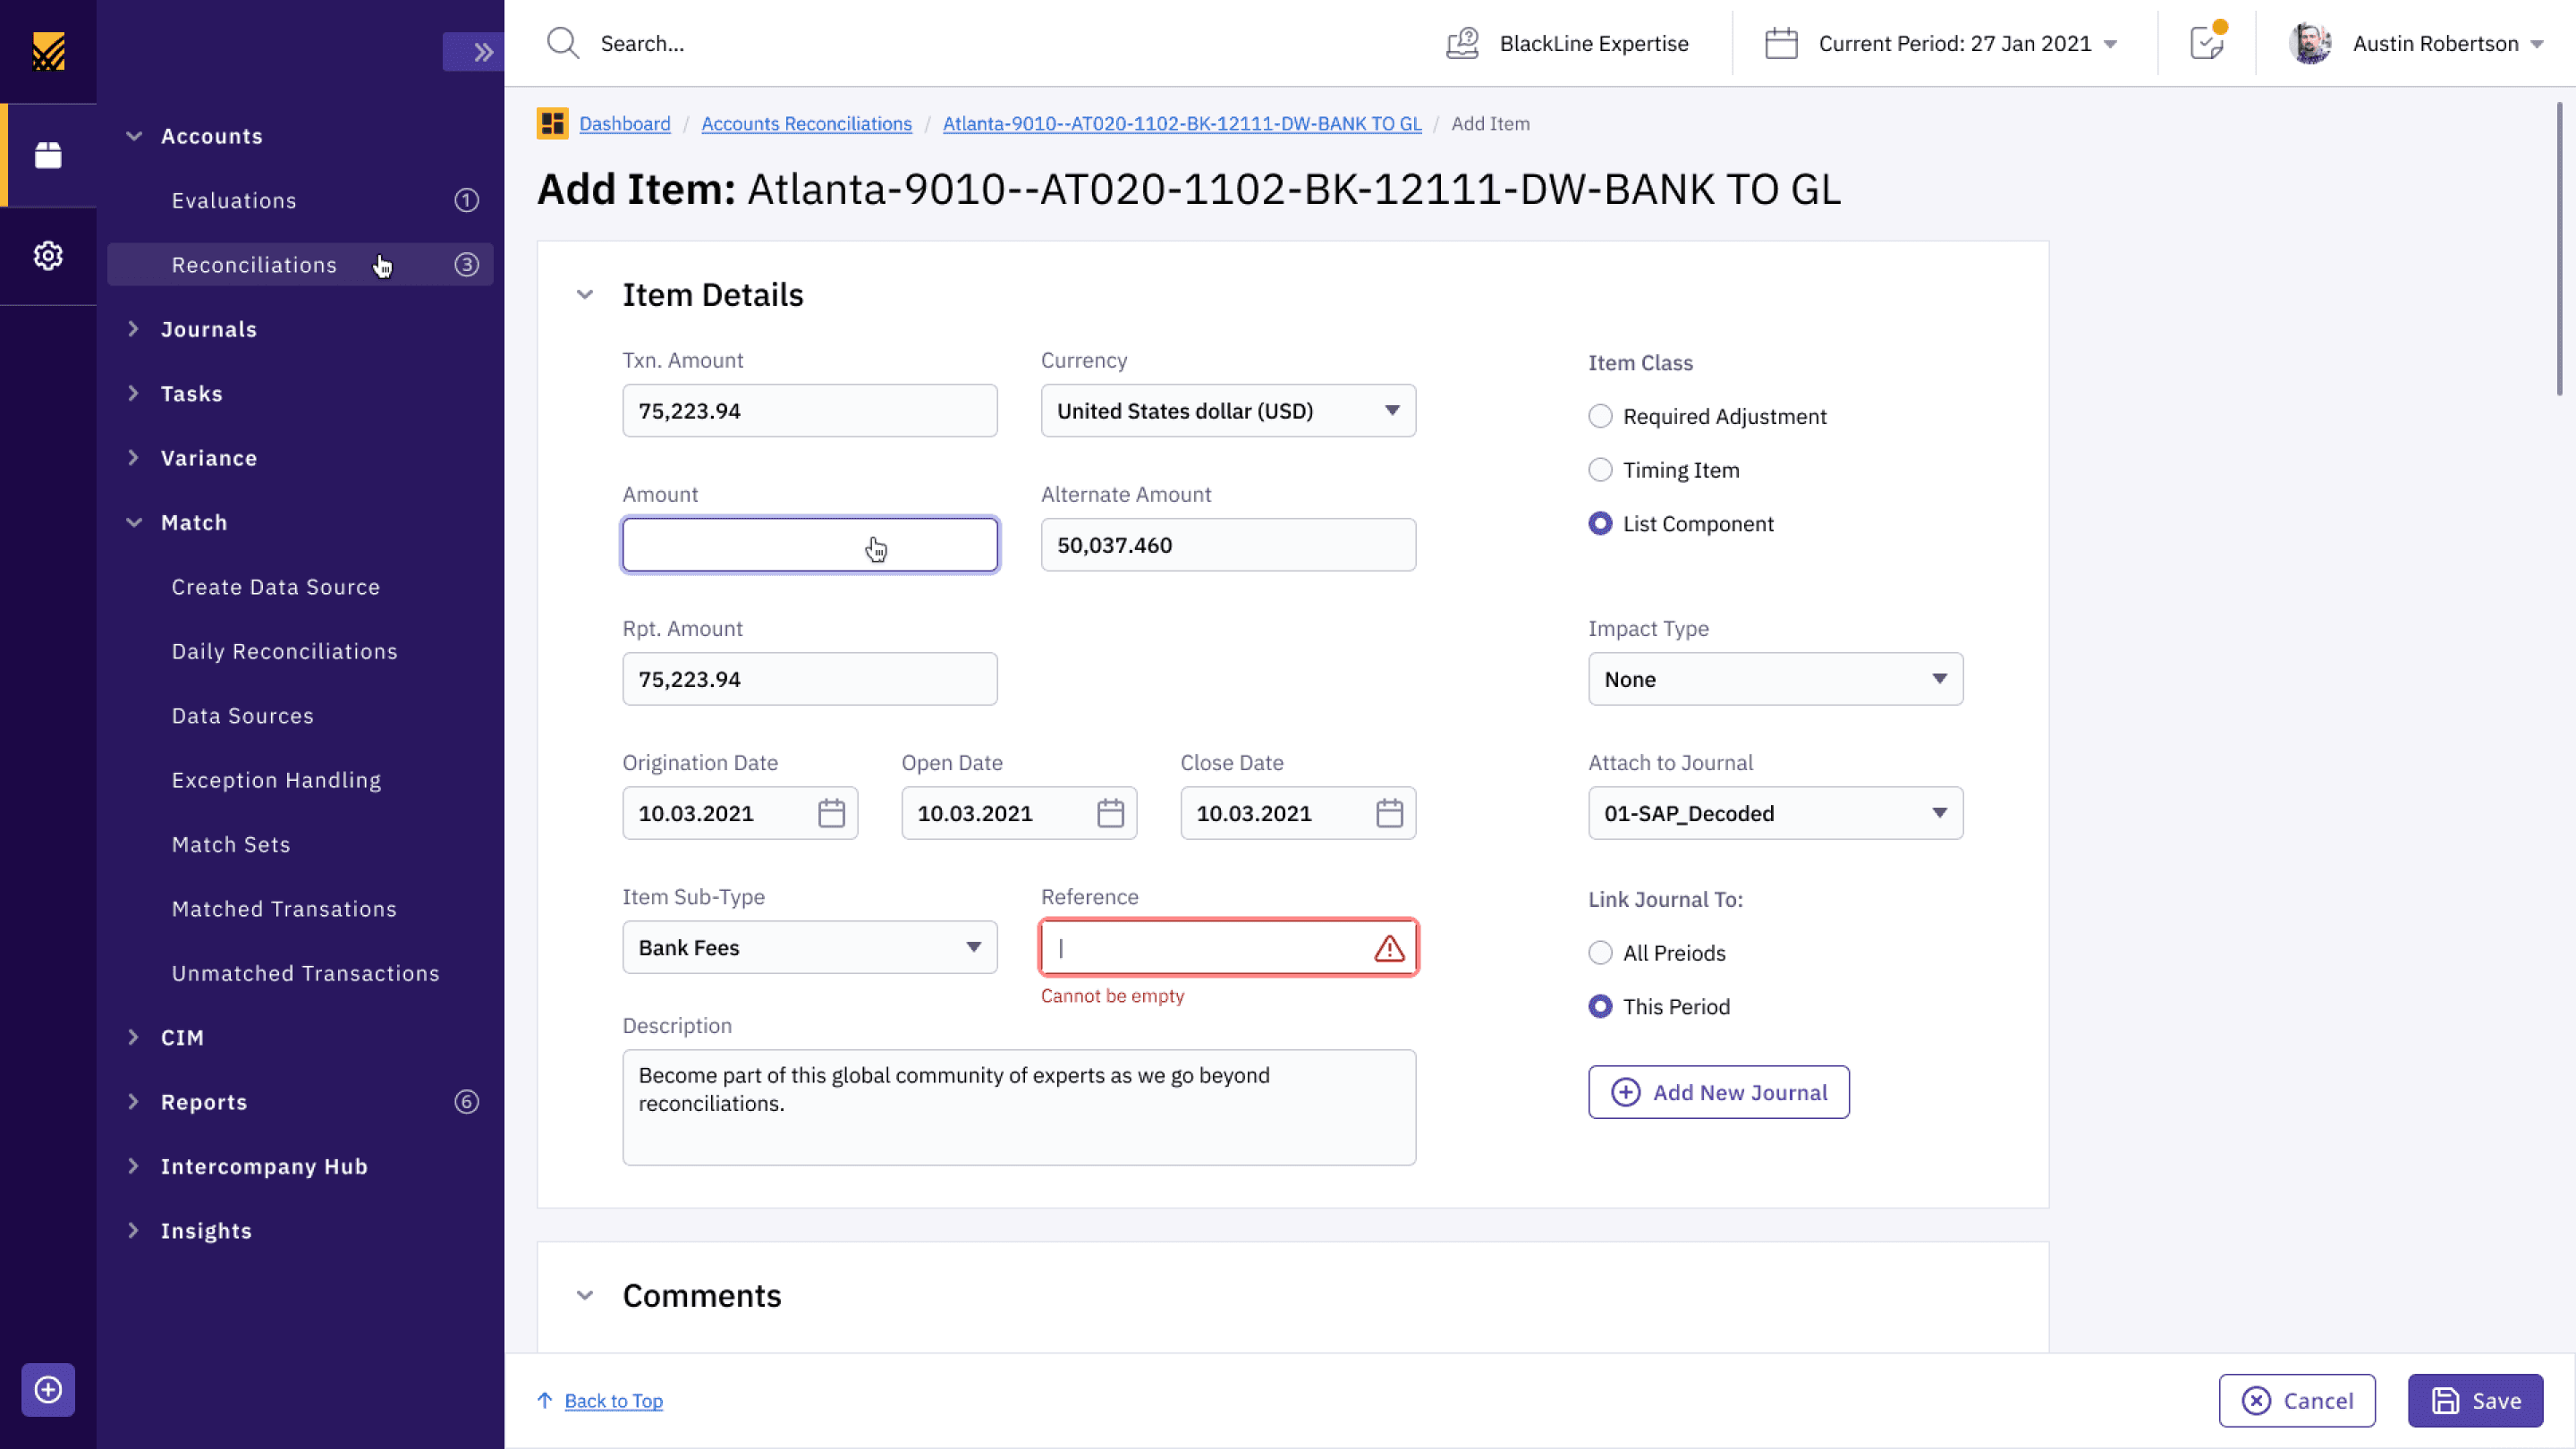Click the purple plus icon at bottom-left

click(48, 1389)
